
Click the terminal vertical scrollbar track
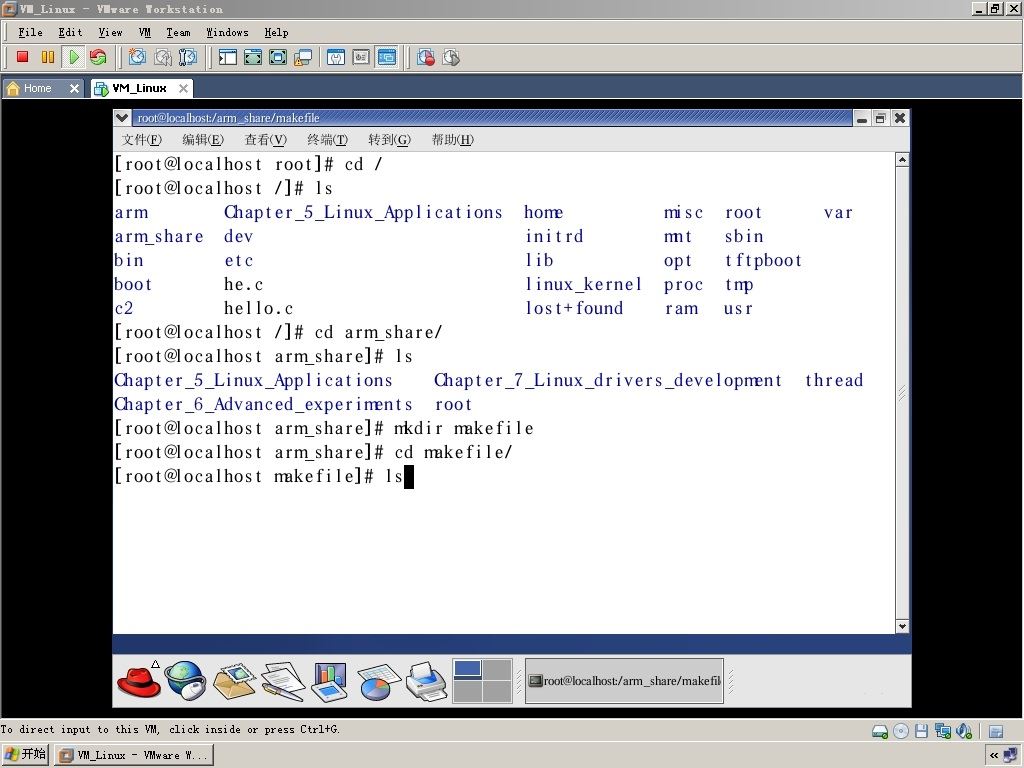902,393
